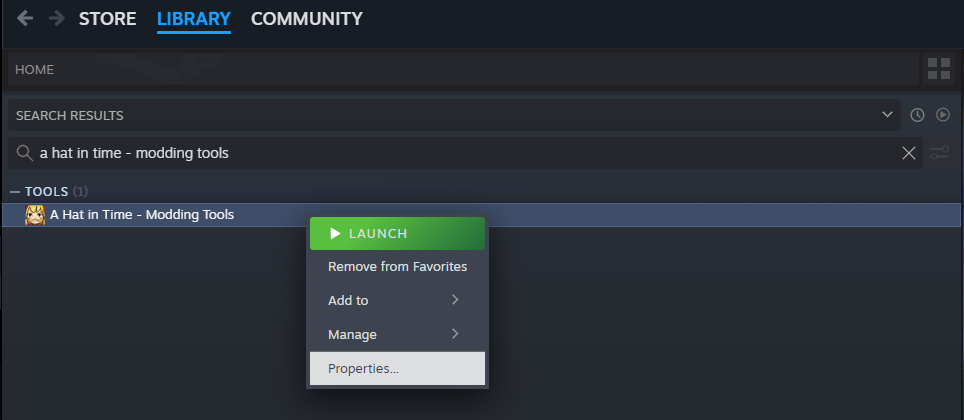Collapse the TOOLS category
The height and width of the screenshot is (420, 964).
pyautogui.click(x=15, y=192)
